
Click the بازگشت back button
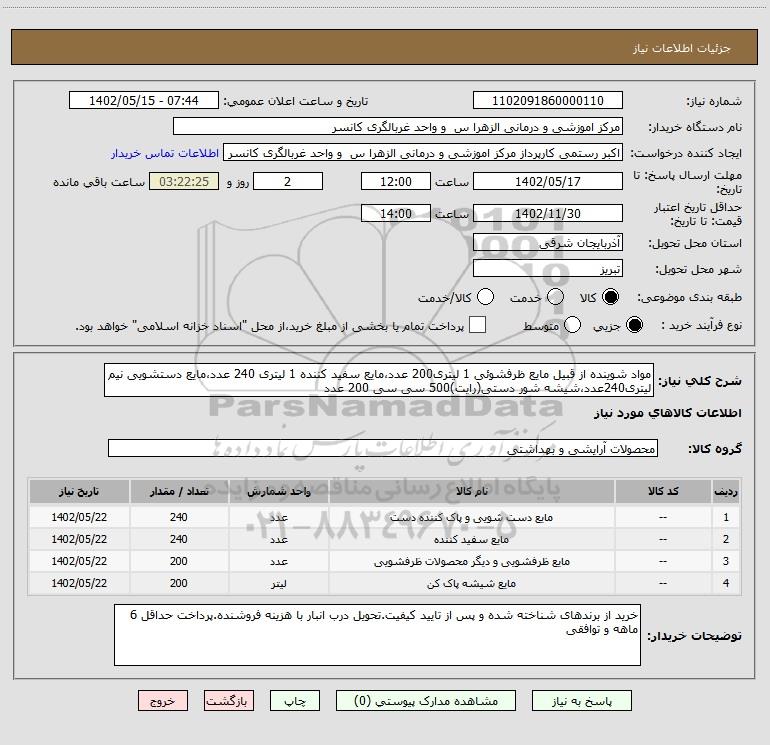click(229, 701)
